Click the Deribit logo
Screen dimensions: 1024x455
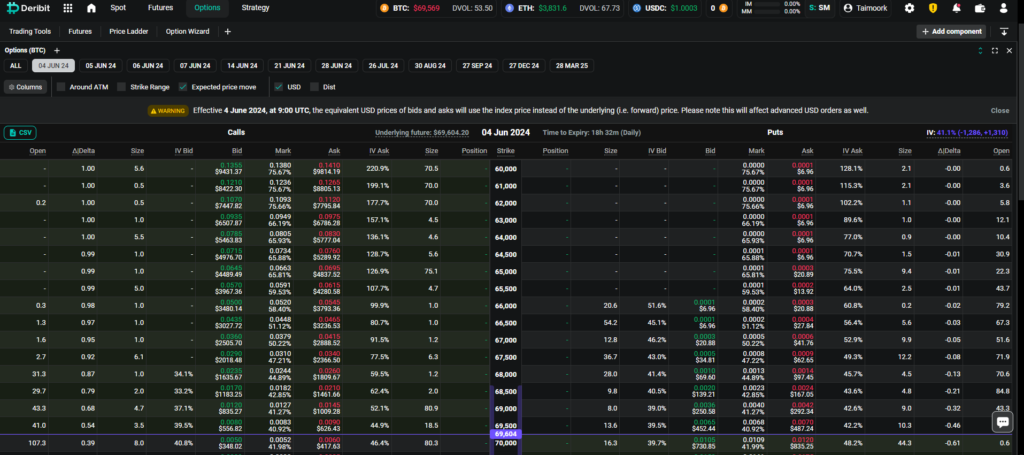(x=29, y=8)
